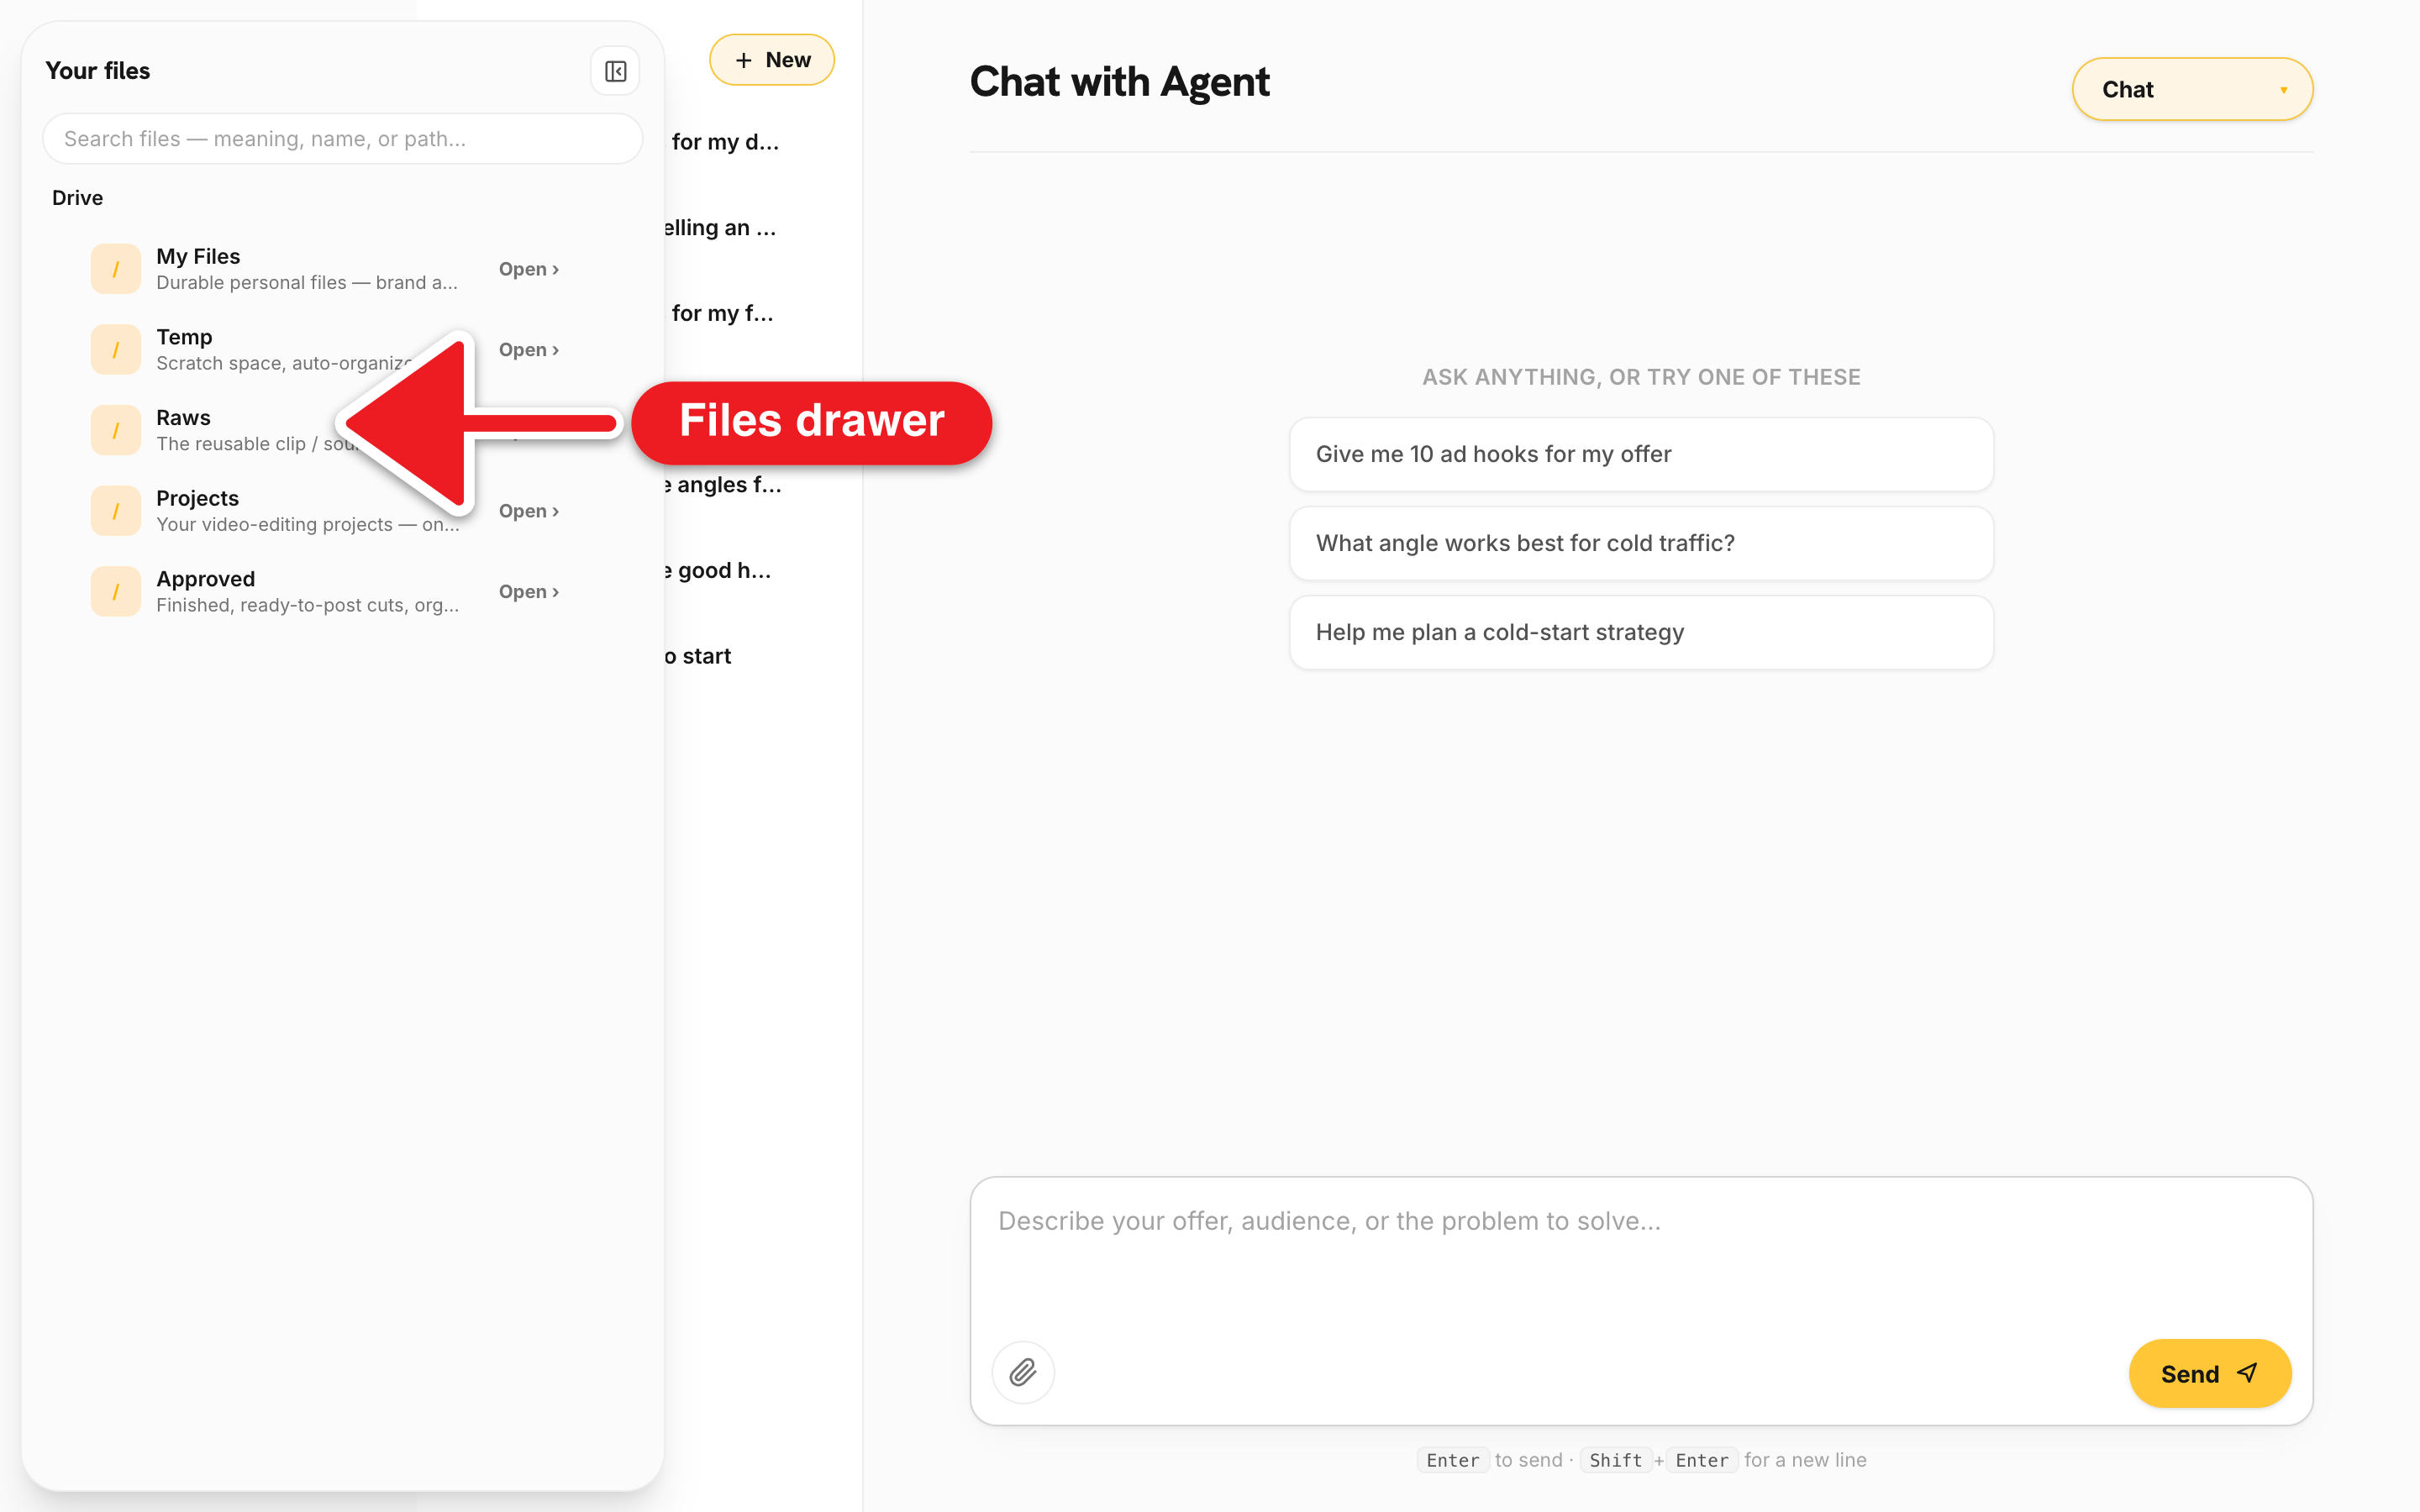2420x1512 pixels.
Task: Click the Projects folder icon
Action: pos(116,511)
